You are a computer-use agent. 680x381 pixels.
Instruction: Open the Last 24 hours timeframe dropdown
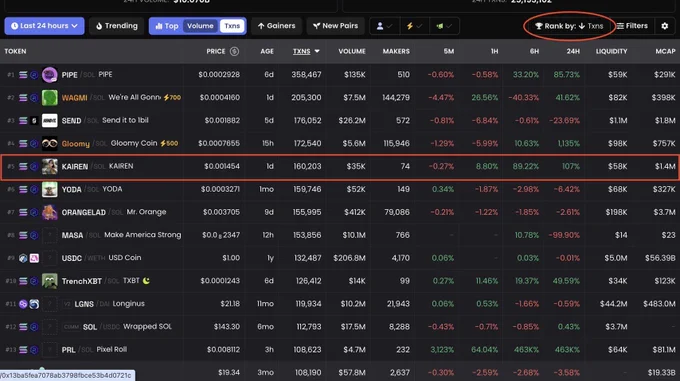(44, 26)
